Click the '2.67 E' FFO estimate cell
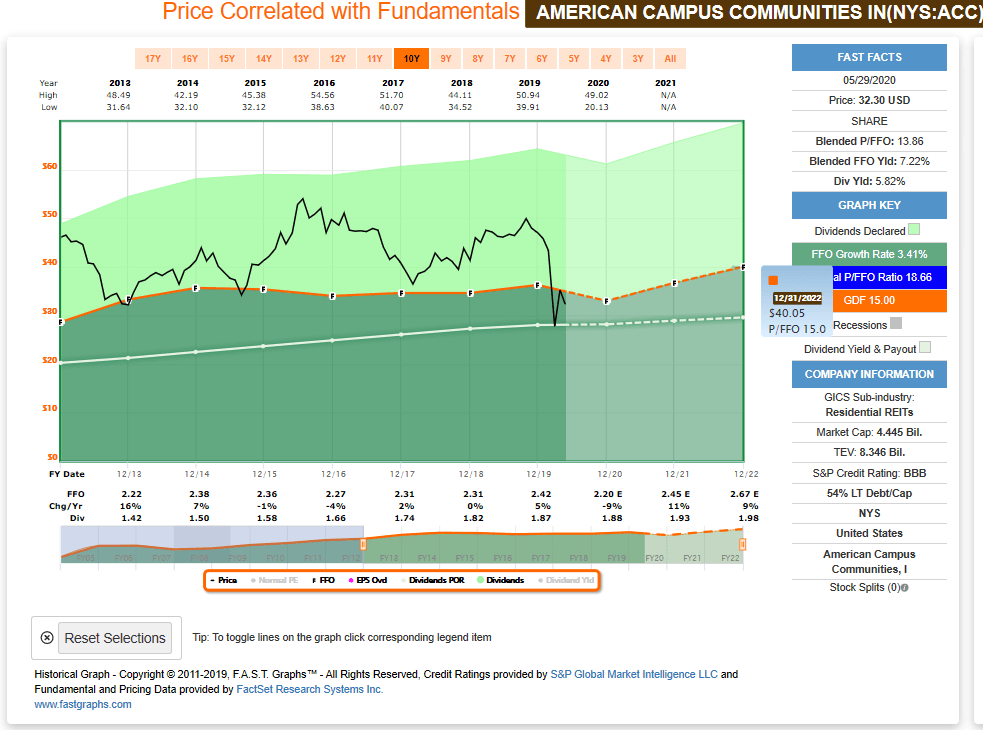983x730 pixels. [x=744, y=494]
